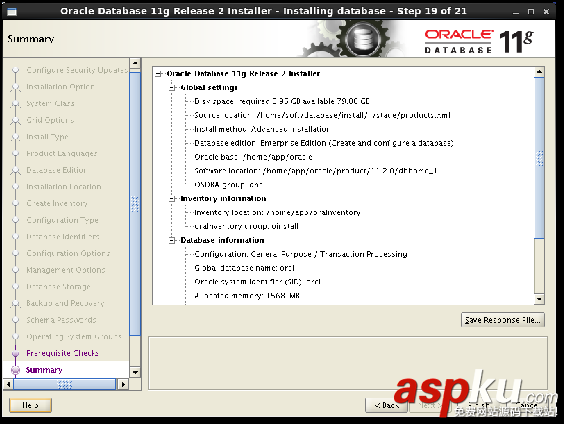Minimize the installer window
This screenshot has height=424, width=564.
pyautogui.click(x=516, y=12)
